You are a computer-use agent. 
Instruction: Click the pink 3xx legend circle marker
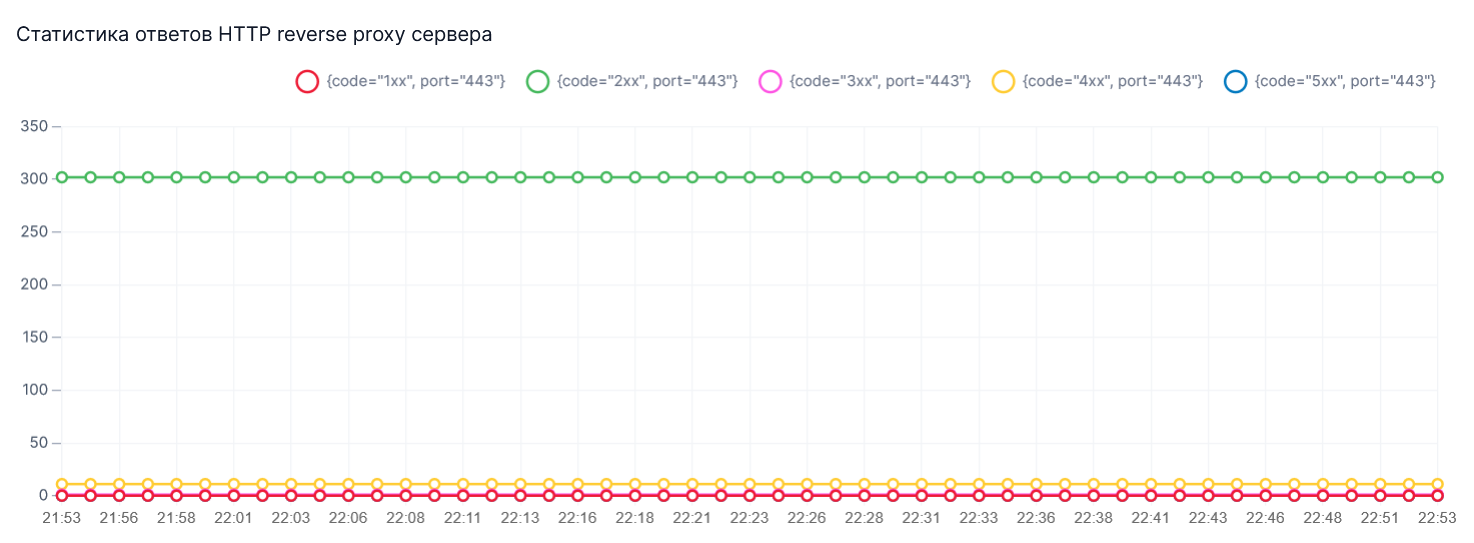(770, 82)
